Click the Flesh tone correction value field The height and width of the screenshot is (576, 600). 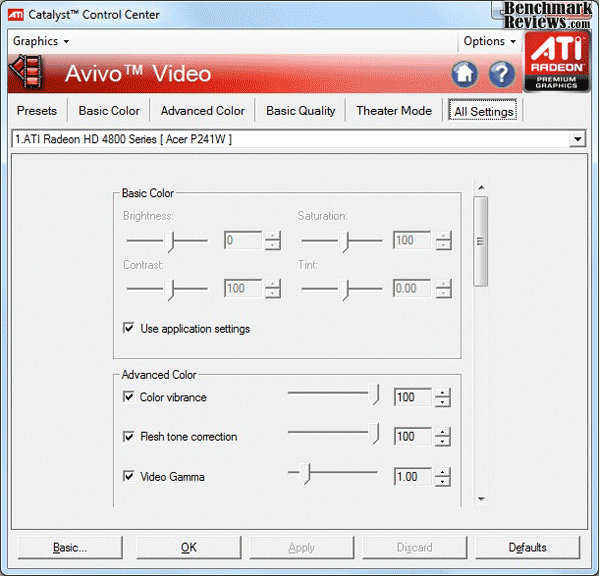pos(412,436)
